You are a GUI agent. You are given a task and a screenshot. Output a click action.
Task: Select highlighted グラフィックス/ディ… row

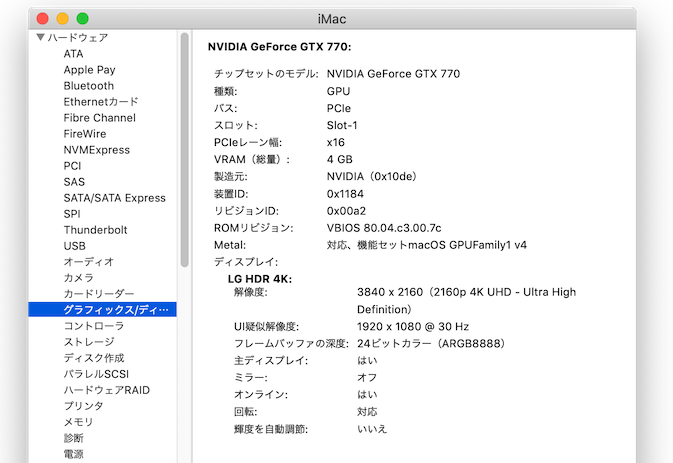click(x=102, y=309)
